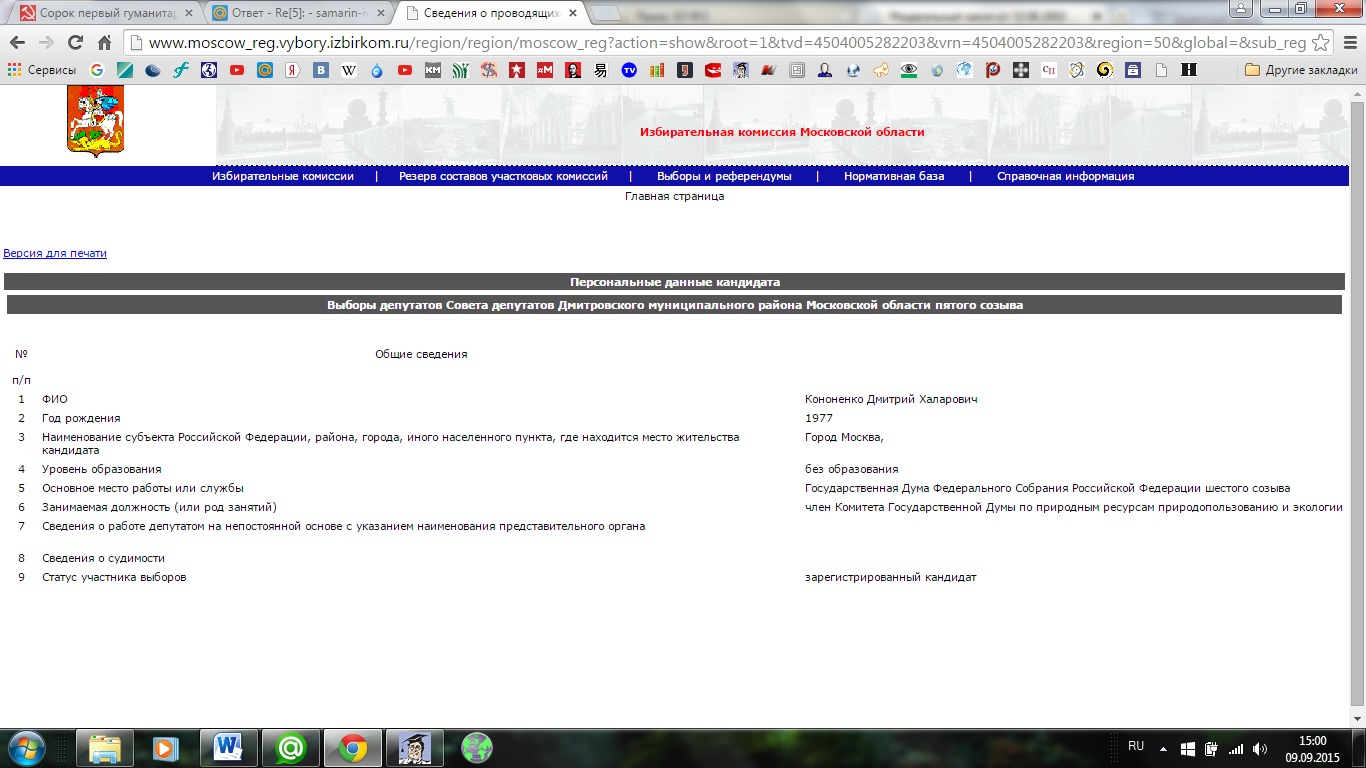Screen dimensions: 1366x768
Task: Click the education value без образования
Action: pyautogui.click(x=852, y=469)
